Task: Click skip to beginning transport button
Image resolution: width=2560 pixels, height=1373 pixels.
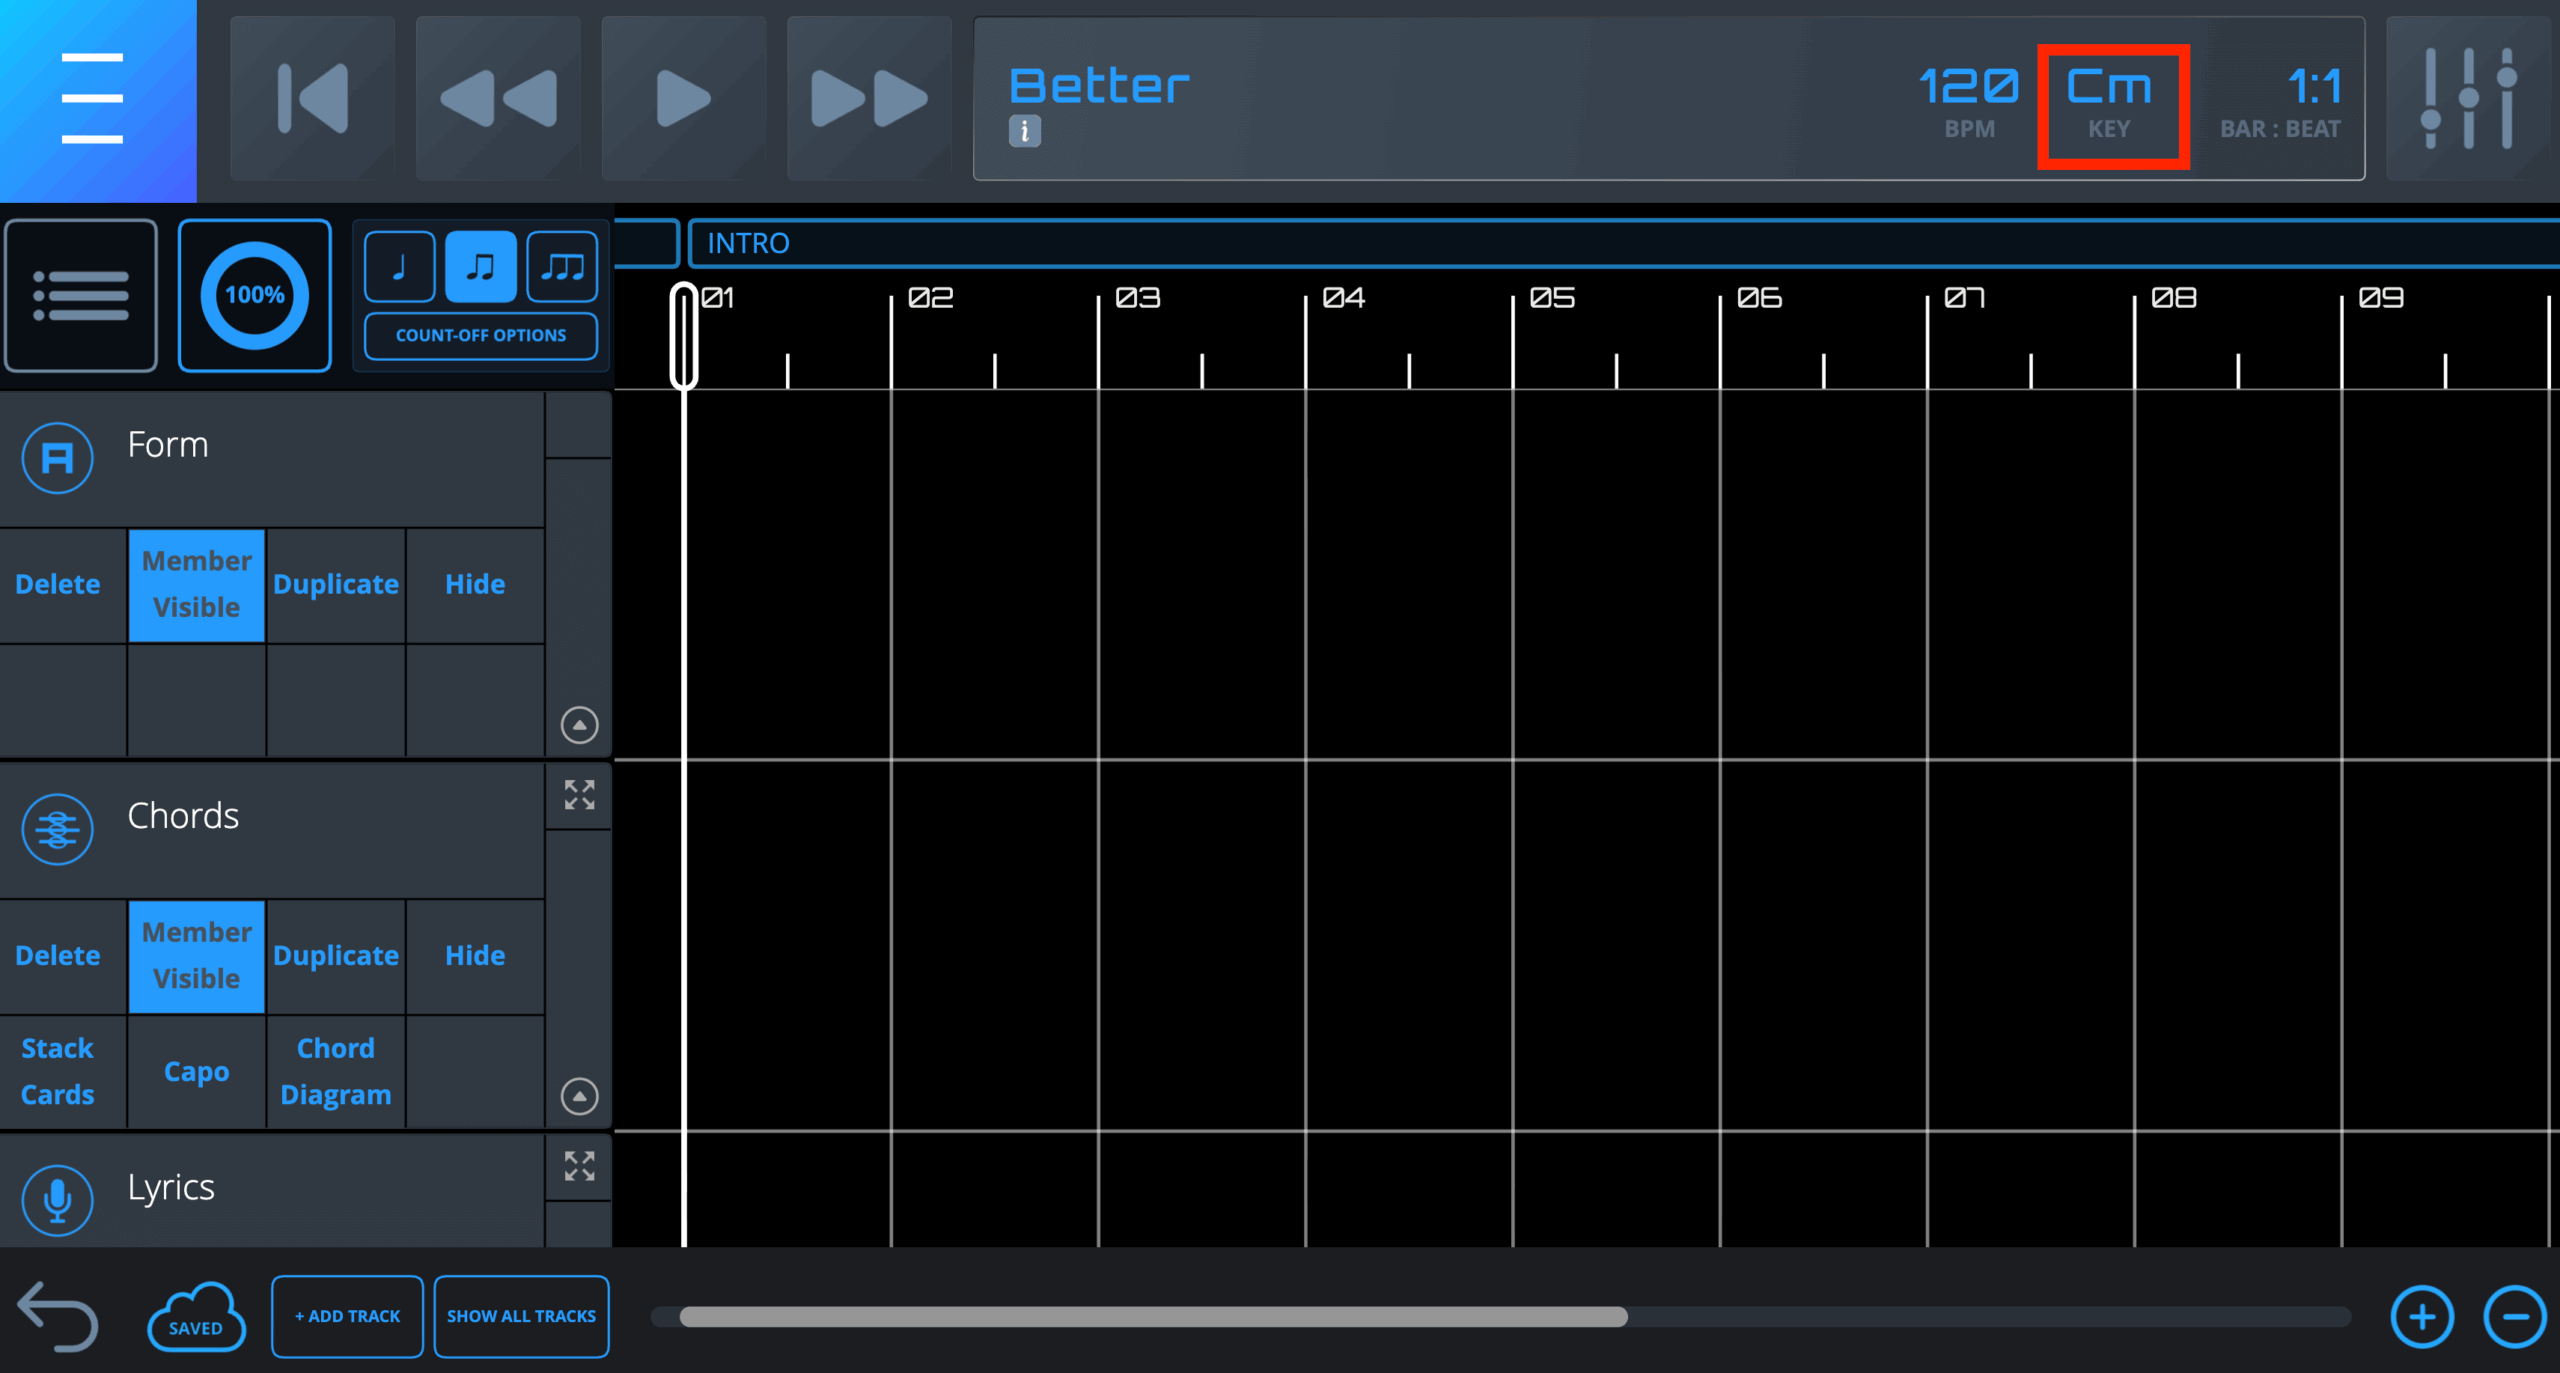Action: [x=312, y=98]
